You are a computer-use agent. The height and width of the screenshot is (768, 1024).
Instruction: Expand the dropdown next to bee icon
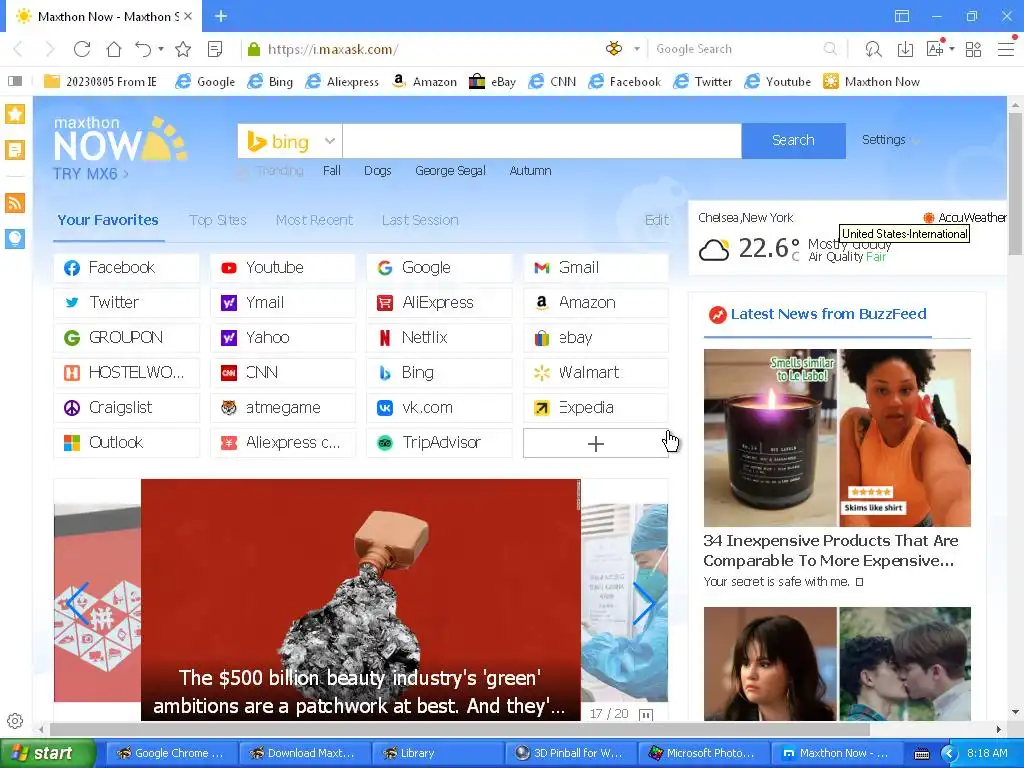click(637, 49)
